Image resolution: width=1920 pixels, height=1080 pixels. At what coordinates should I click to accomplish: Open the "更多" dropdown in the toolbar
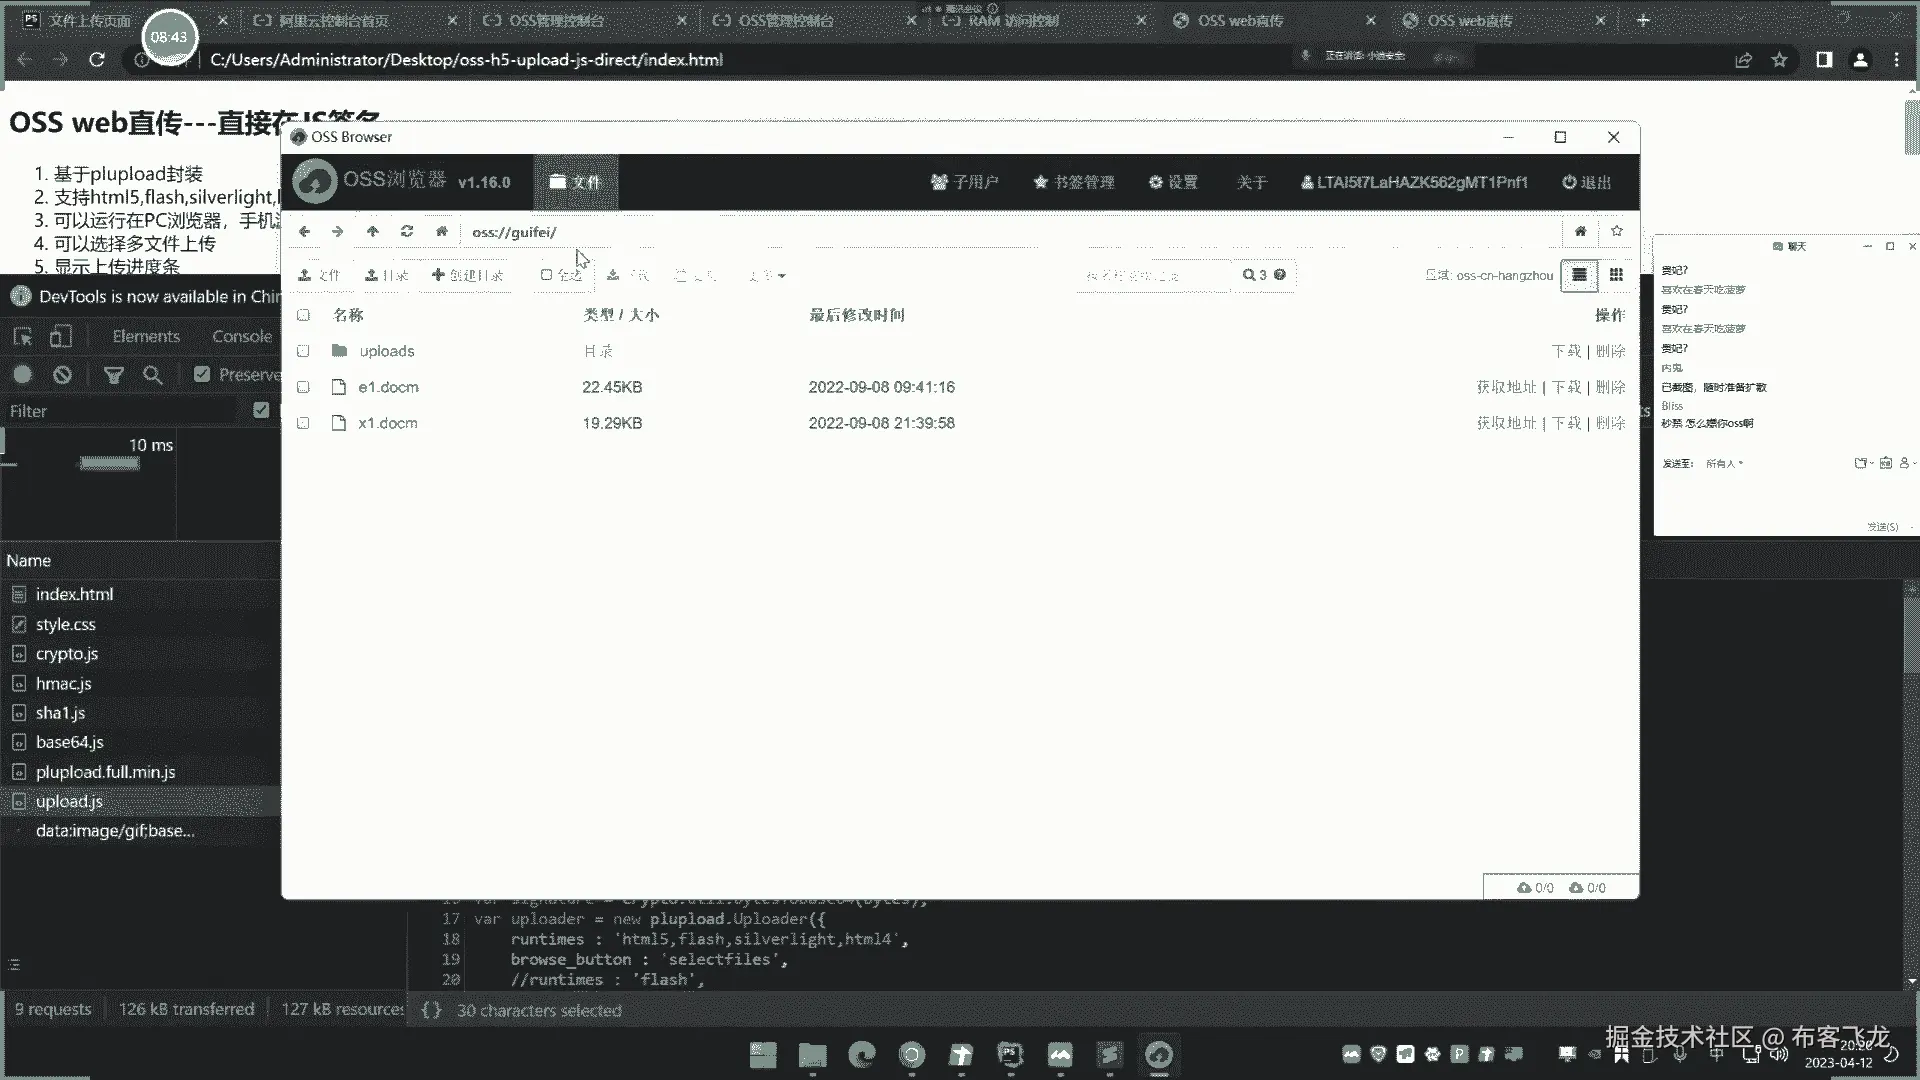767,275
